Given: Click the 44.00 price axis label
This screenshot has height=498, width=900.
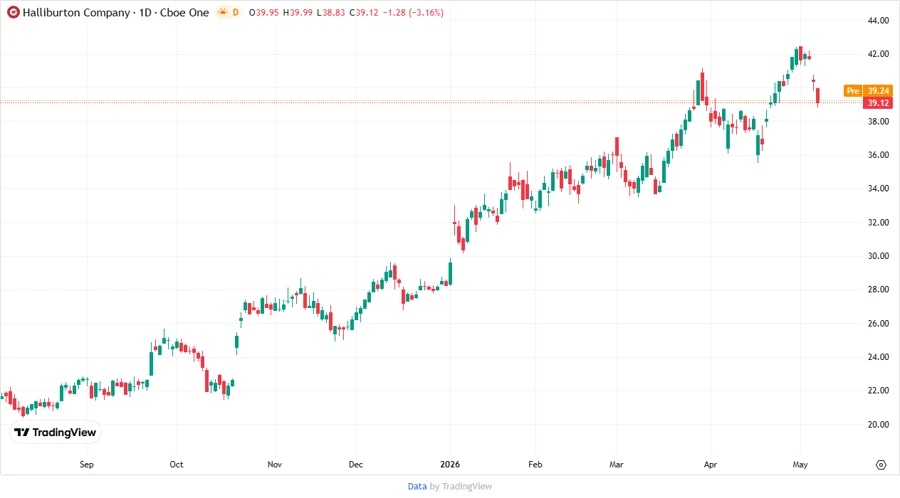Looking at the screenshot, I should [878, 20].
